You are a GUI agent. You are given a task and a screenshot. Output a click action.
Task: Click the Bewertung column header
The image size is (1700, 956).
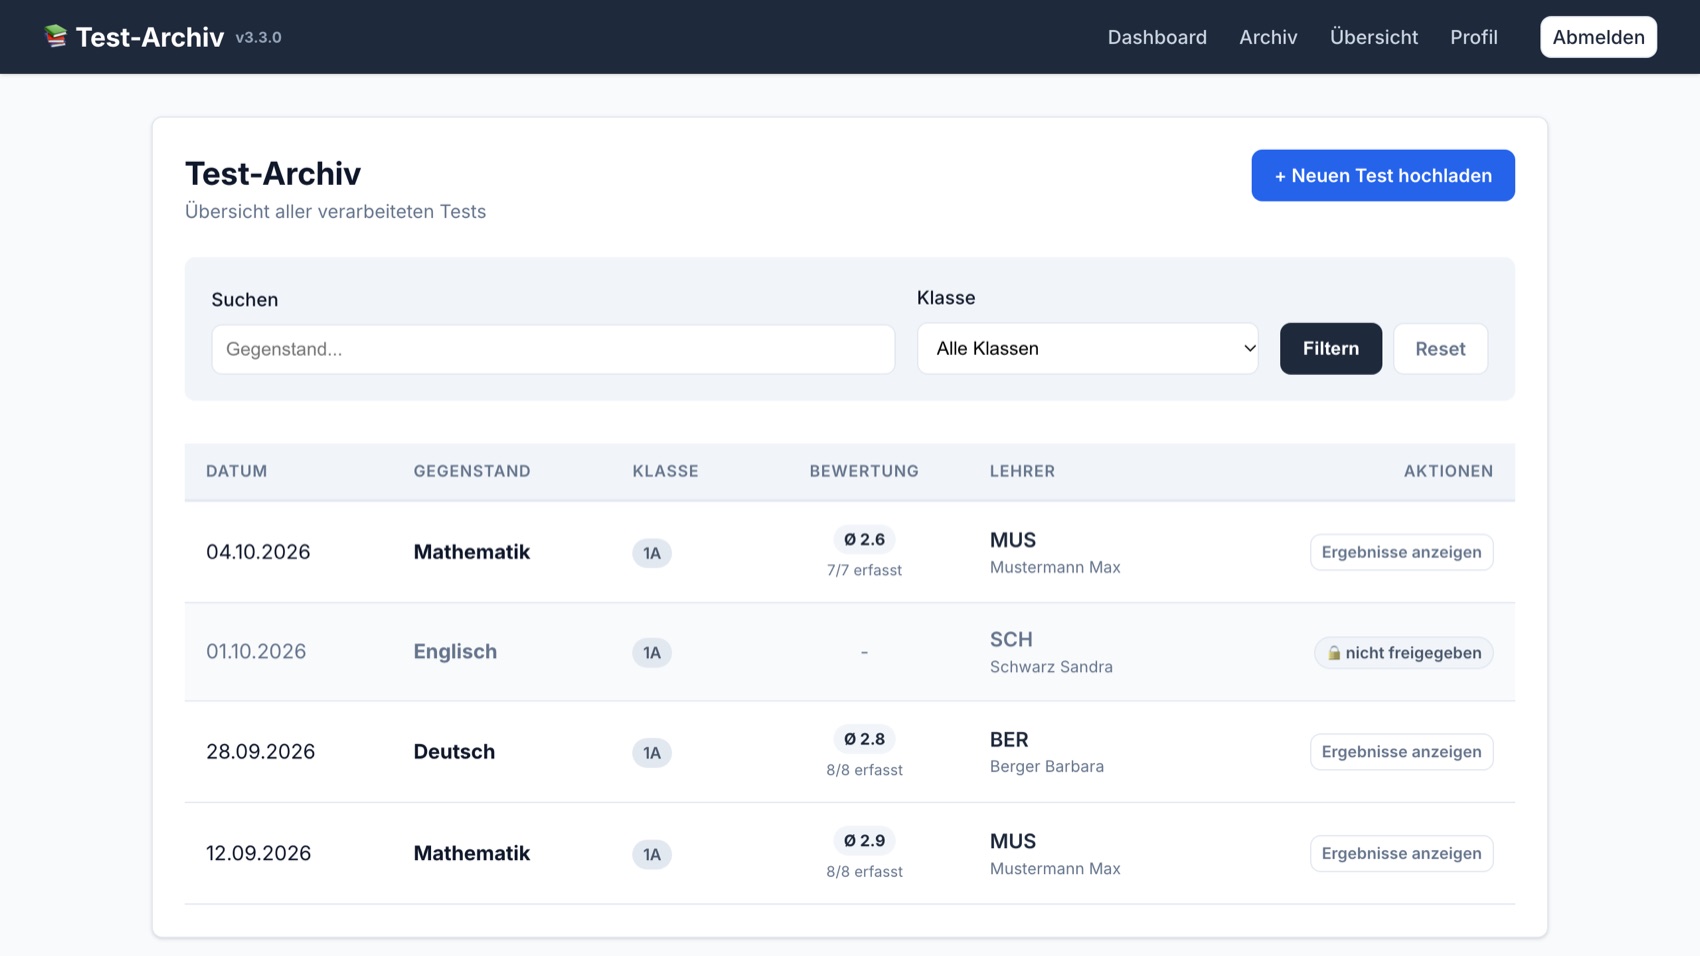point(864,471)
